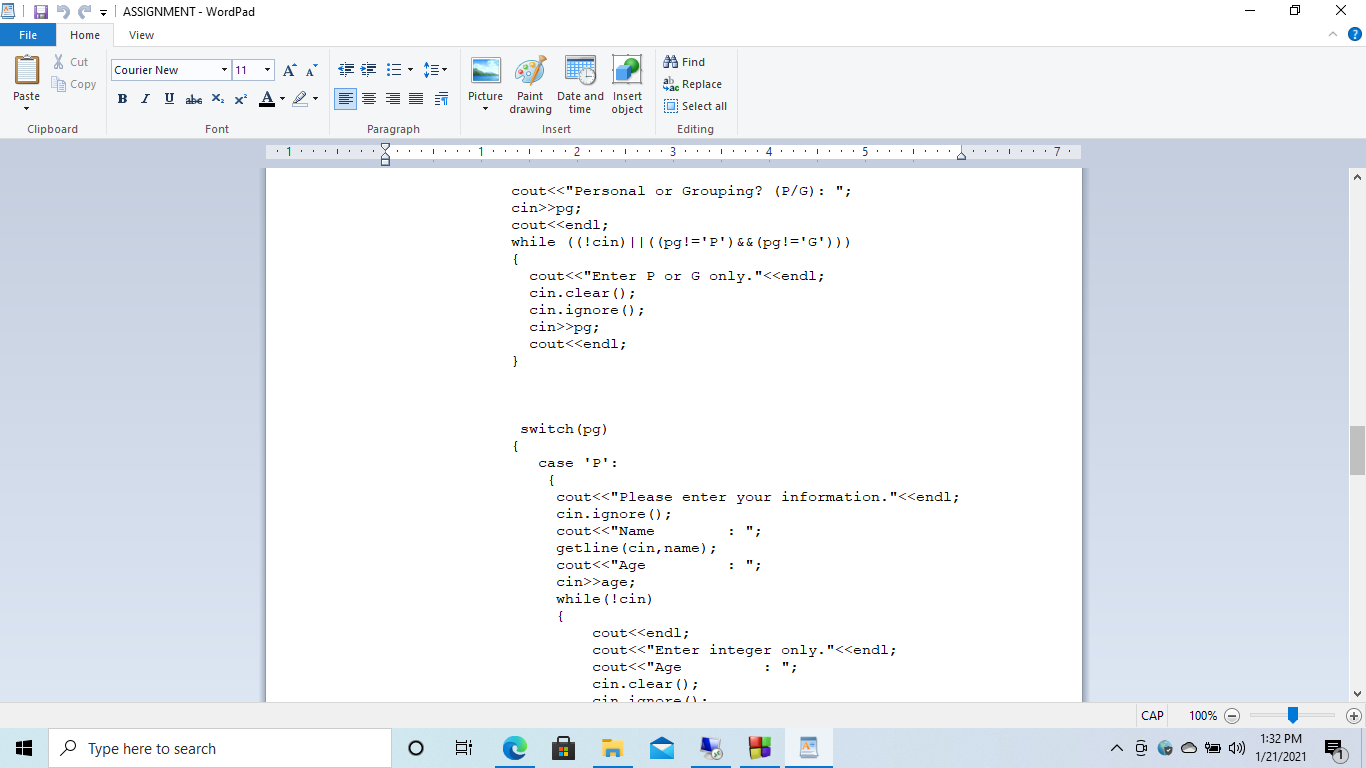The width and height of the screenshot is (1366, 768).
Task: Undo the last action
Action: tap(62, 11)
